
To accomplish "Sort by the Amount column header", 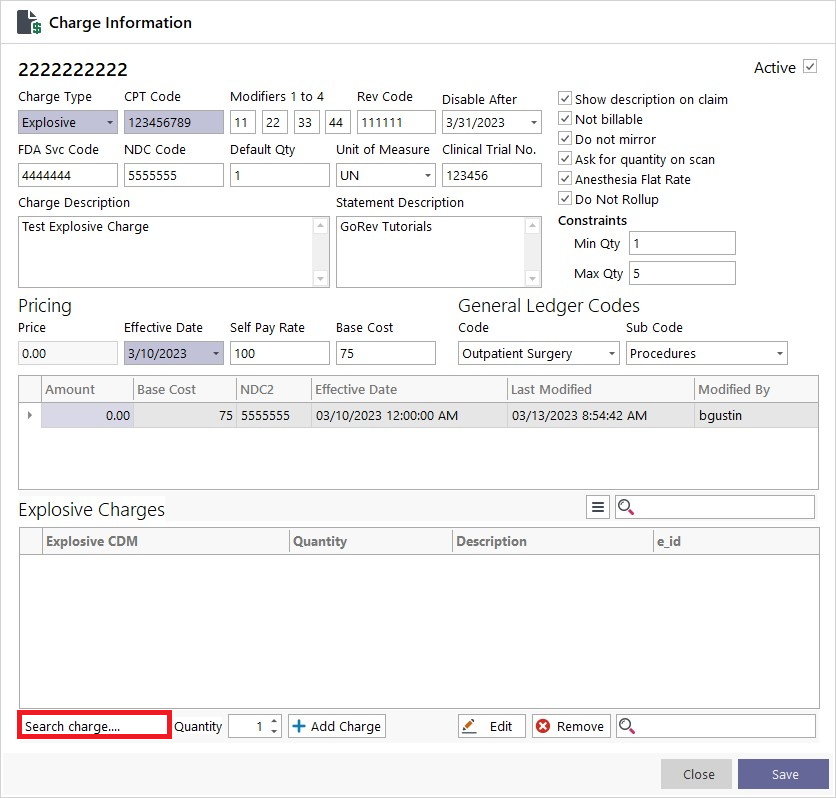I will coord(87,390).
